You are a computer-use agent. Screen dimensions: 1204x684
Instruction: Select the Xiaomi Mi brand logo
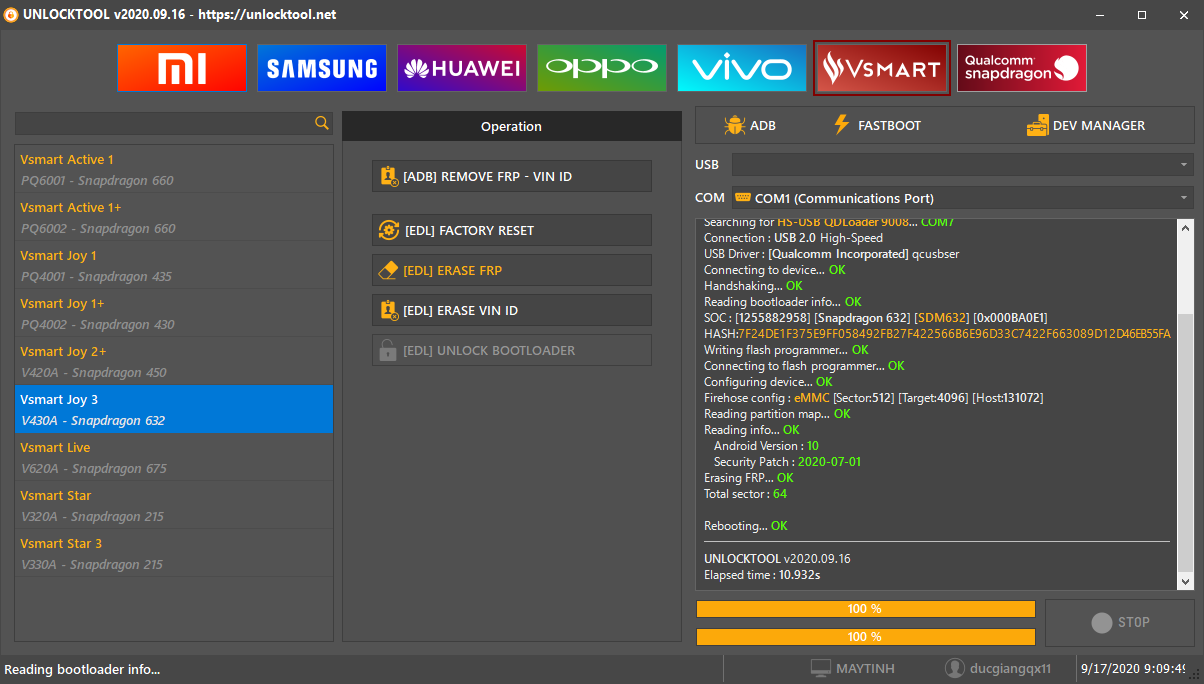point(181,68)
